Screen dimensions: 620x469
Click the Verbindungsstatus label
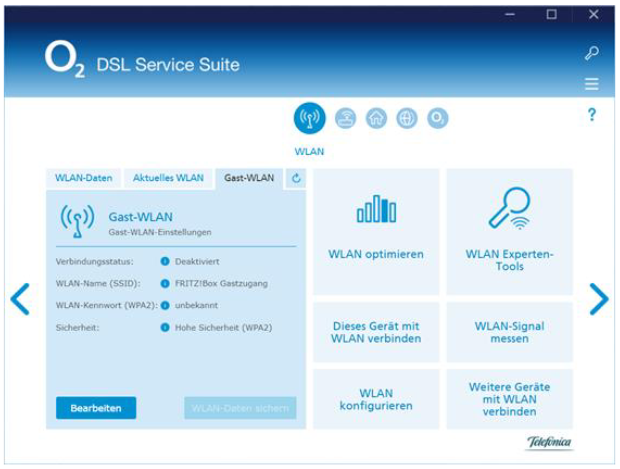[x=95, y=262]
